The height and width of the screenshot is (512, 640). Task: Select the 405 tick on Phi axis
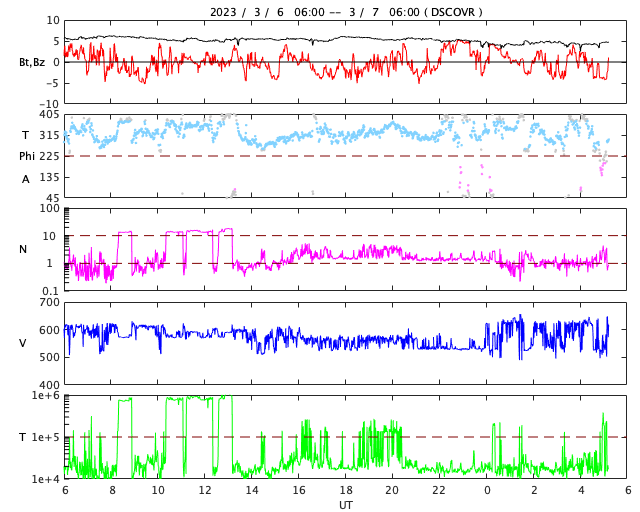(x=51, y=115)
